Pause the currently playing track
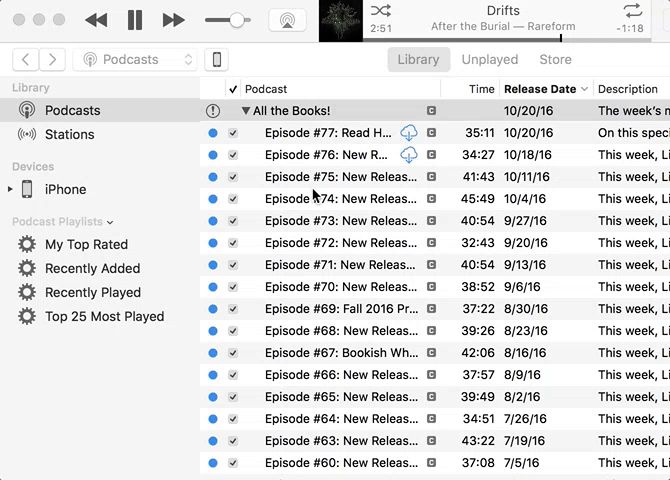The image size is (670, 480). 135,20
